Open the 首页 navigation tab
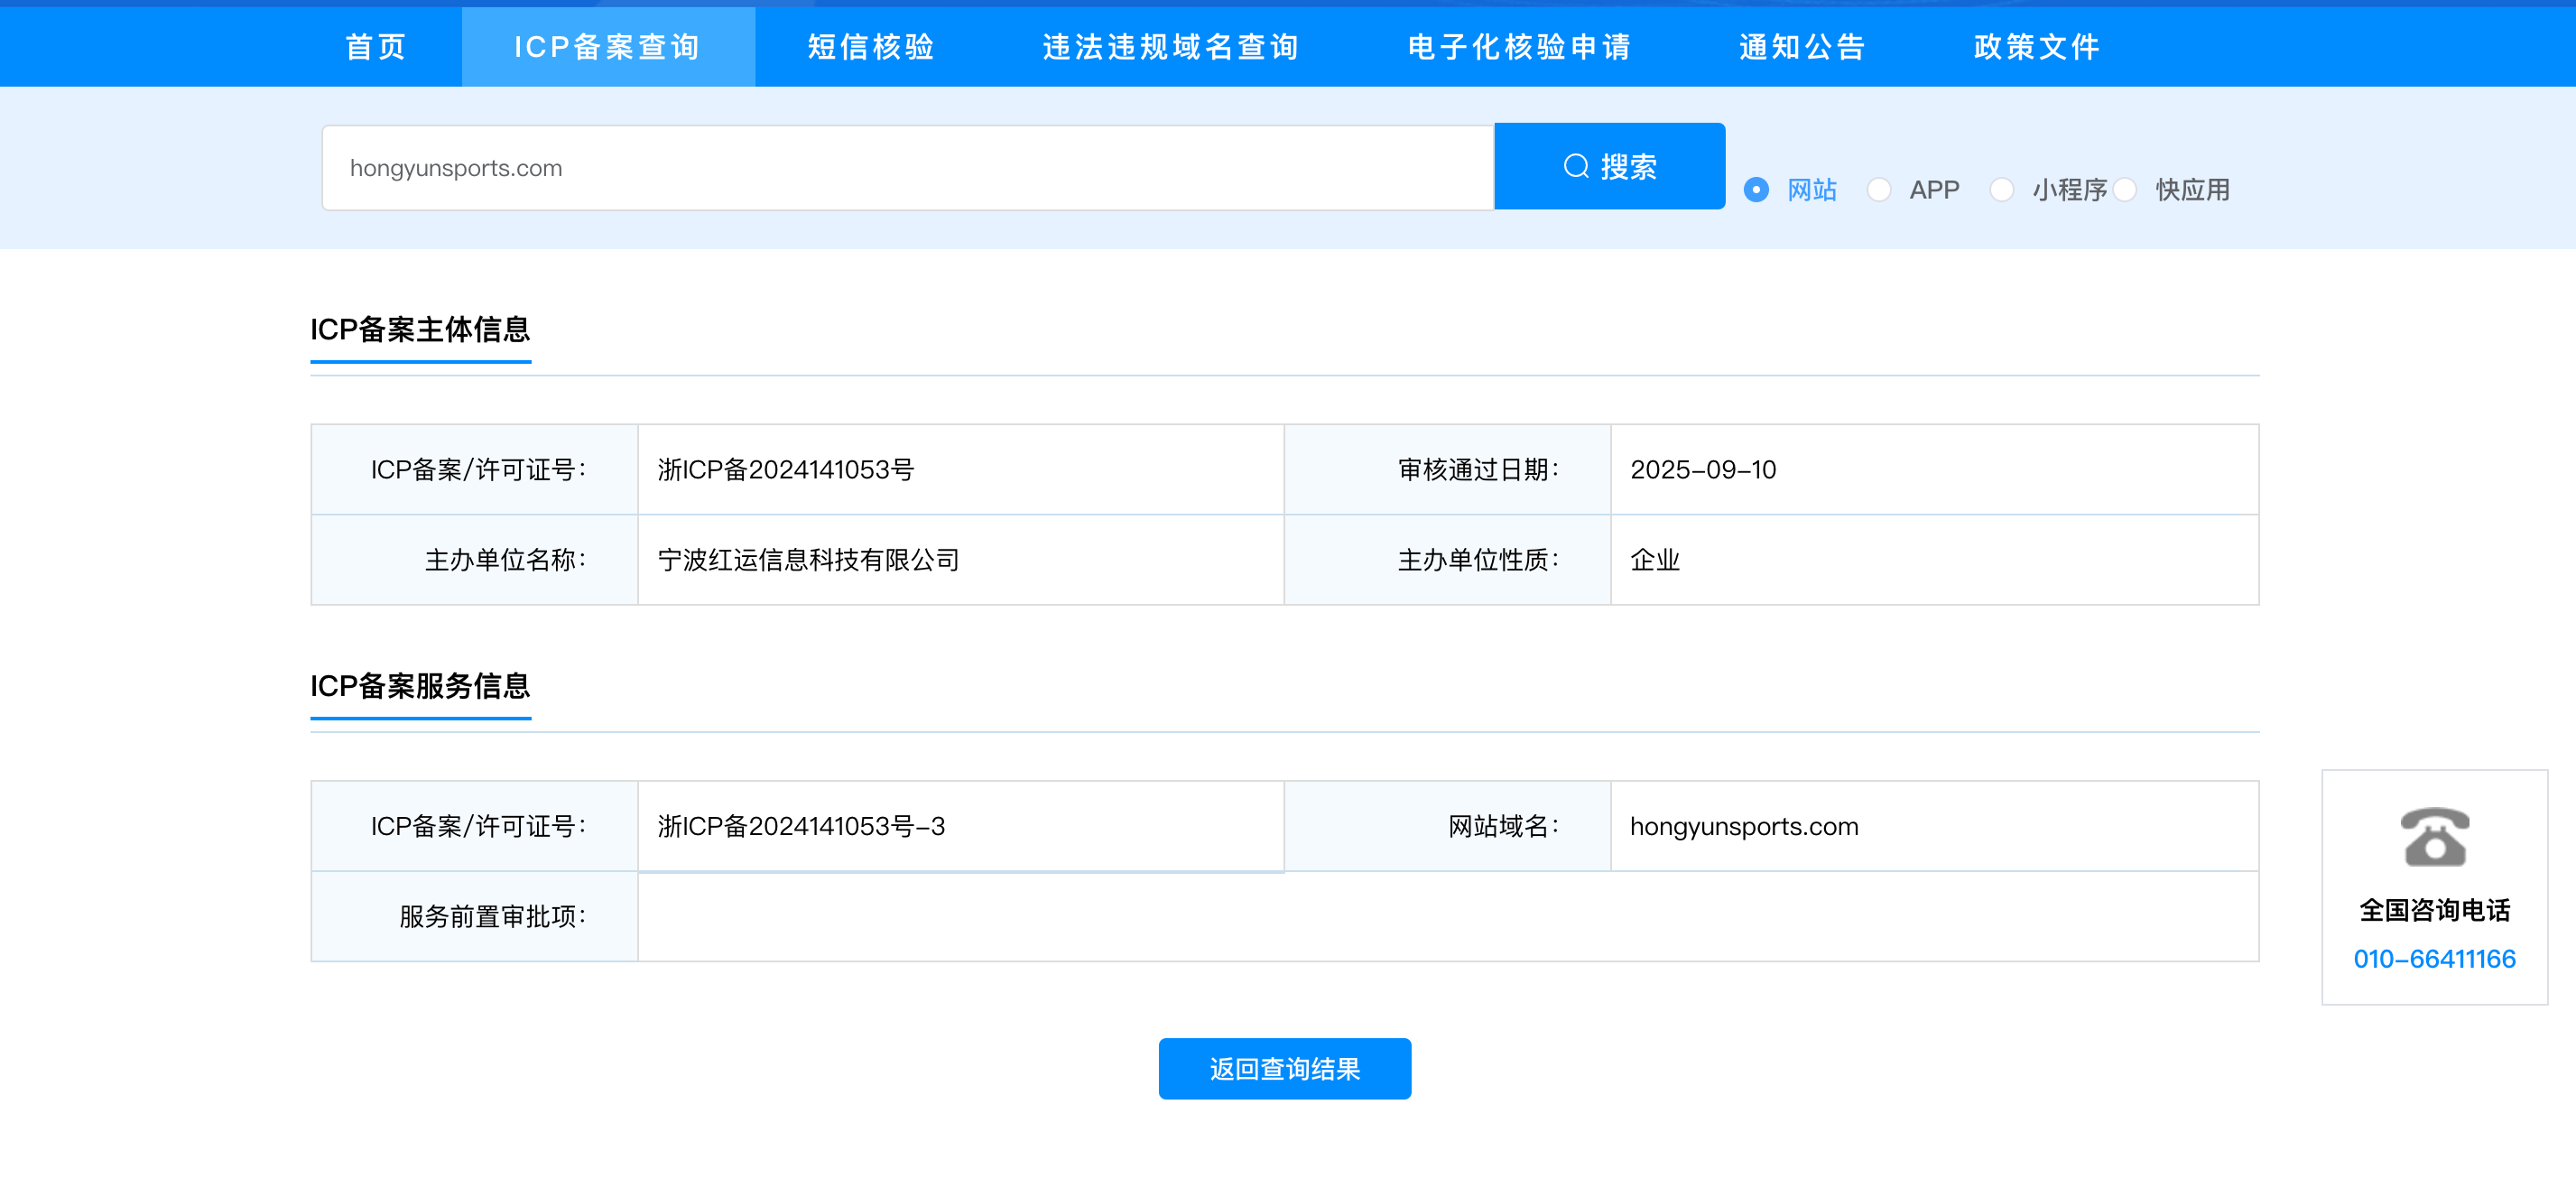The image size is (2576, 1188). pos(376,47)
